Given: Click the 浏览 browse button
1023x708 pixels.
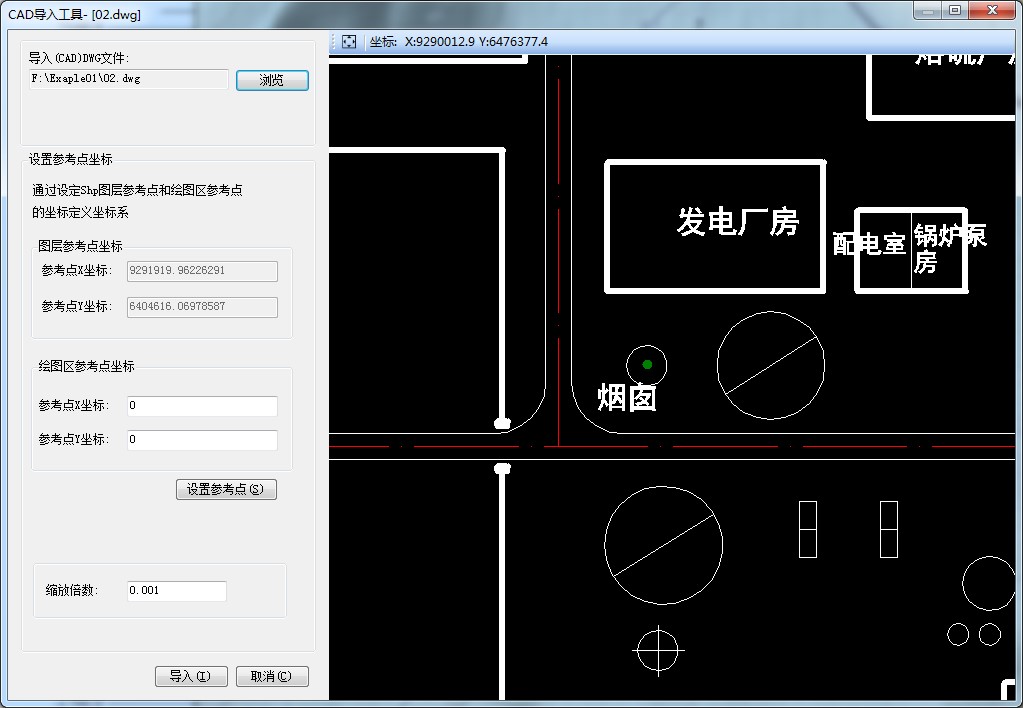Looking at the screenshot, I should pyautogui.click(x=272, y=80).
